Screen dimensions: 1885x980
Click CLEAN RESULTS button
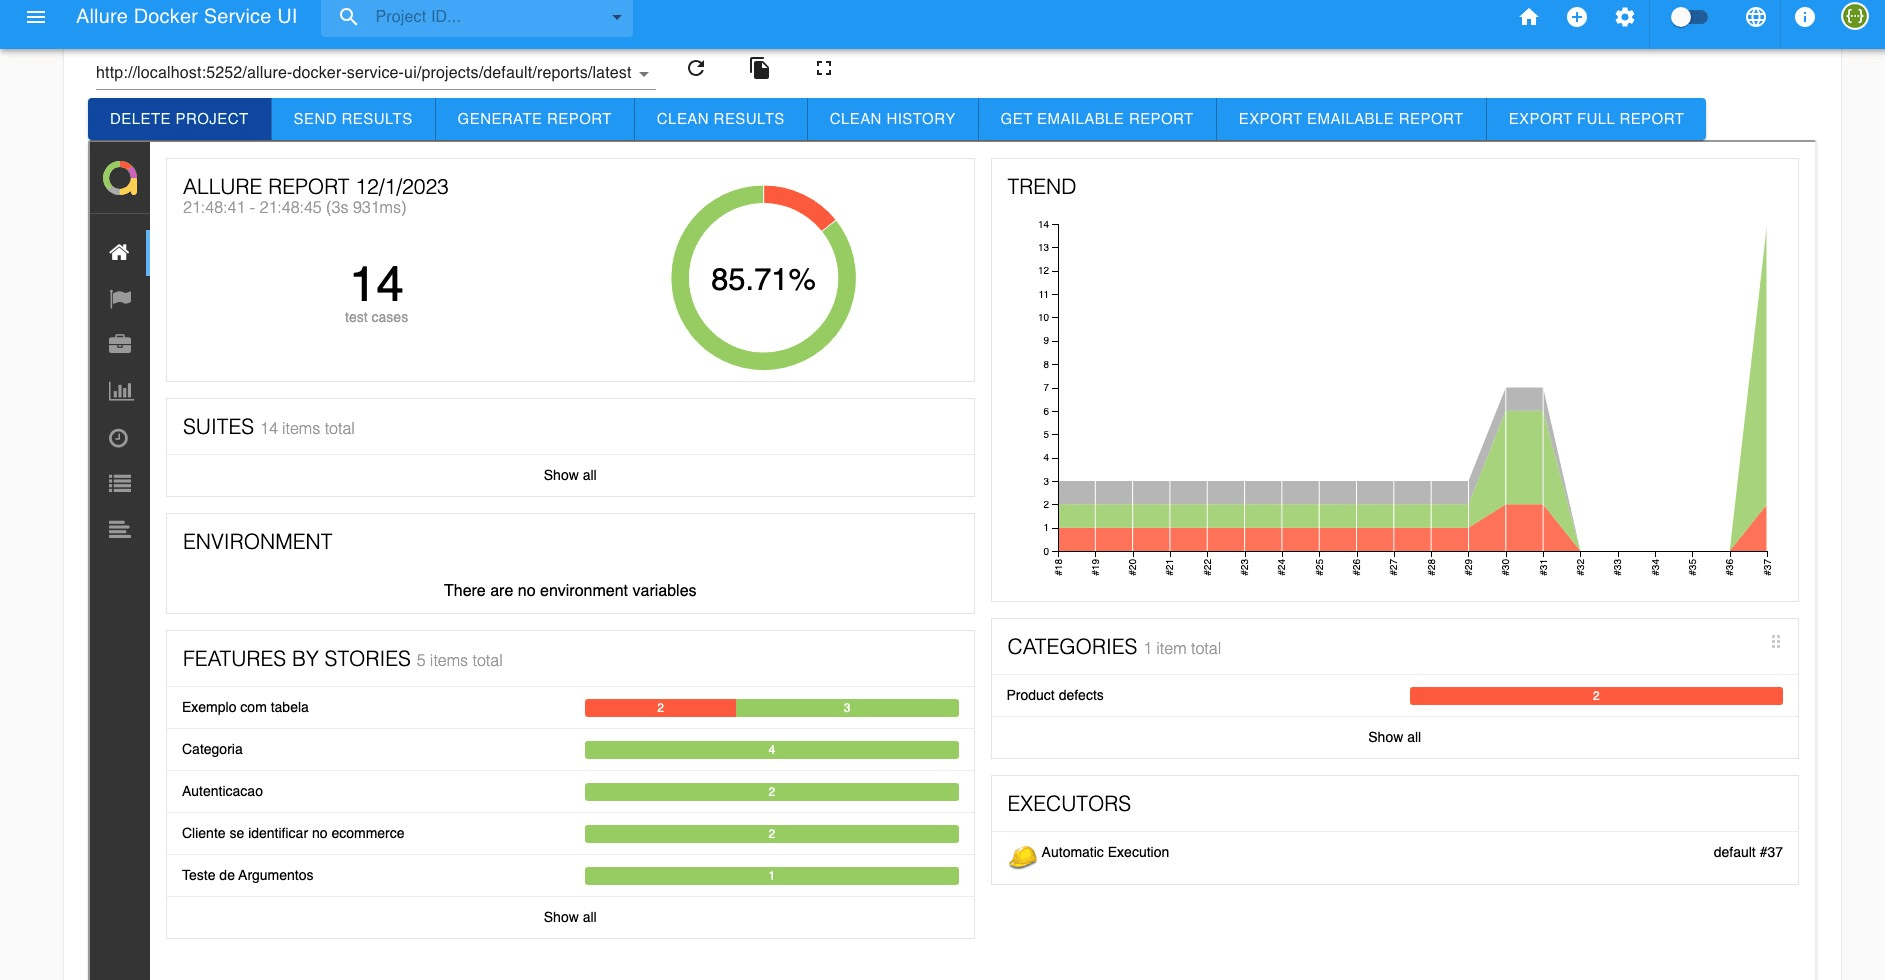coord(720,119)
